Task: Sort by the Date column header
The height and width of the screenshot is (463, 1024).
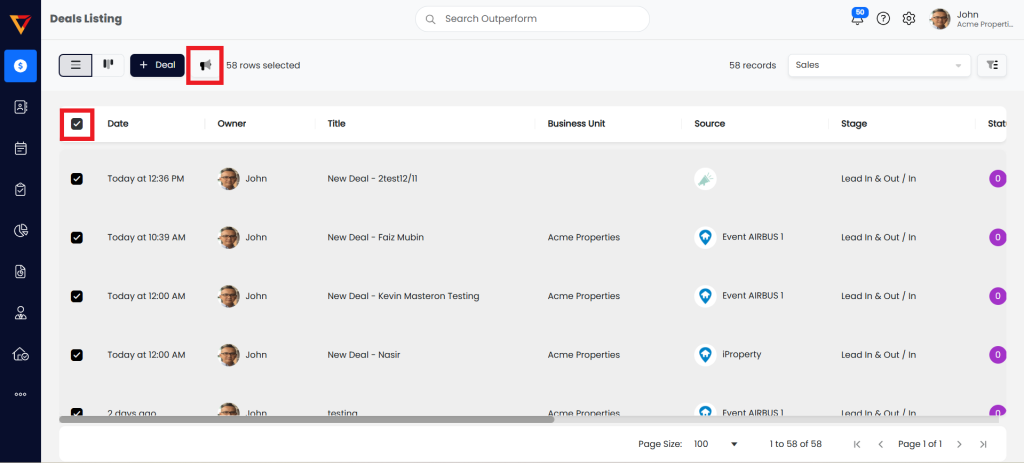Action: click(x=118, y=124)
